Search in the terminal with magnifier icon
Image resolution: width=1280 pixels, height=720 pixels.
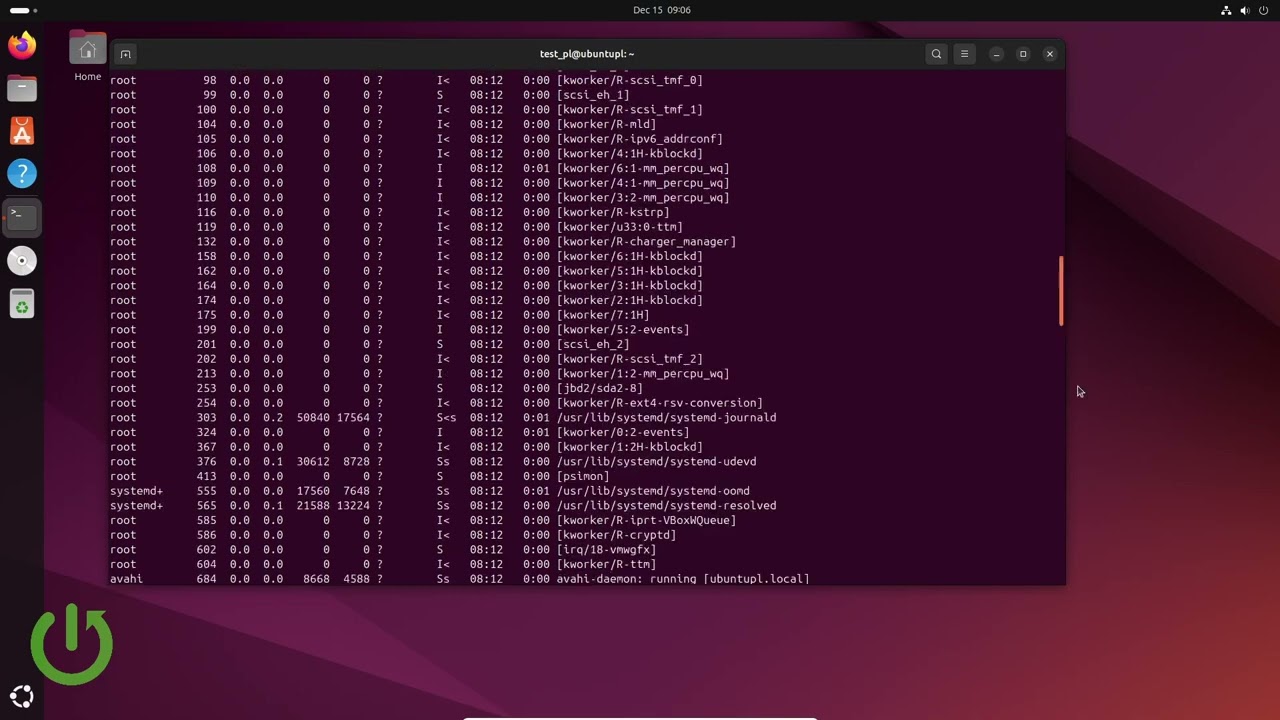point(936,54)
